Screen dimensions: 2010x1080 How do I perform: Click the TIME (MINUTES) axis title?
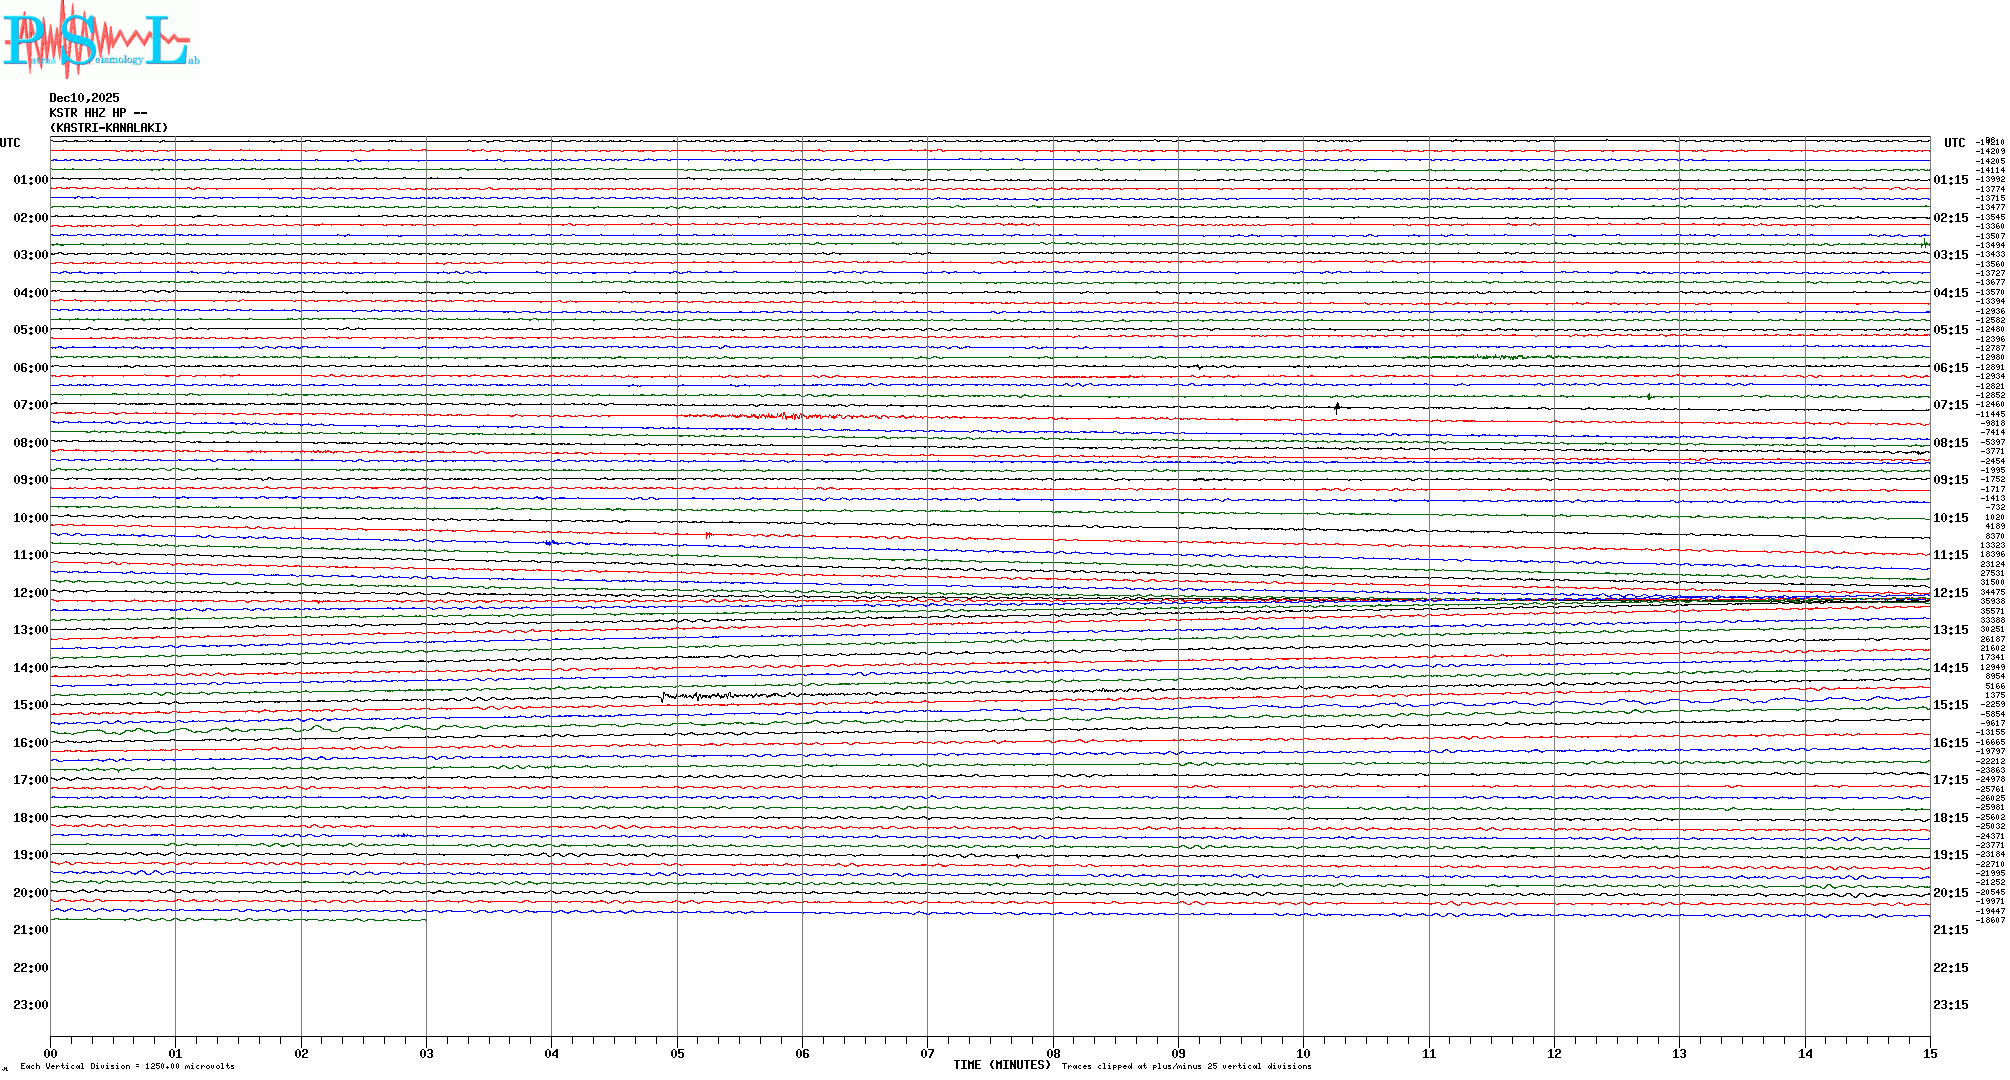coord(1001,1065)
